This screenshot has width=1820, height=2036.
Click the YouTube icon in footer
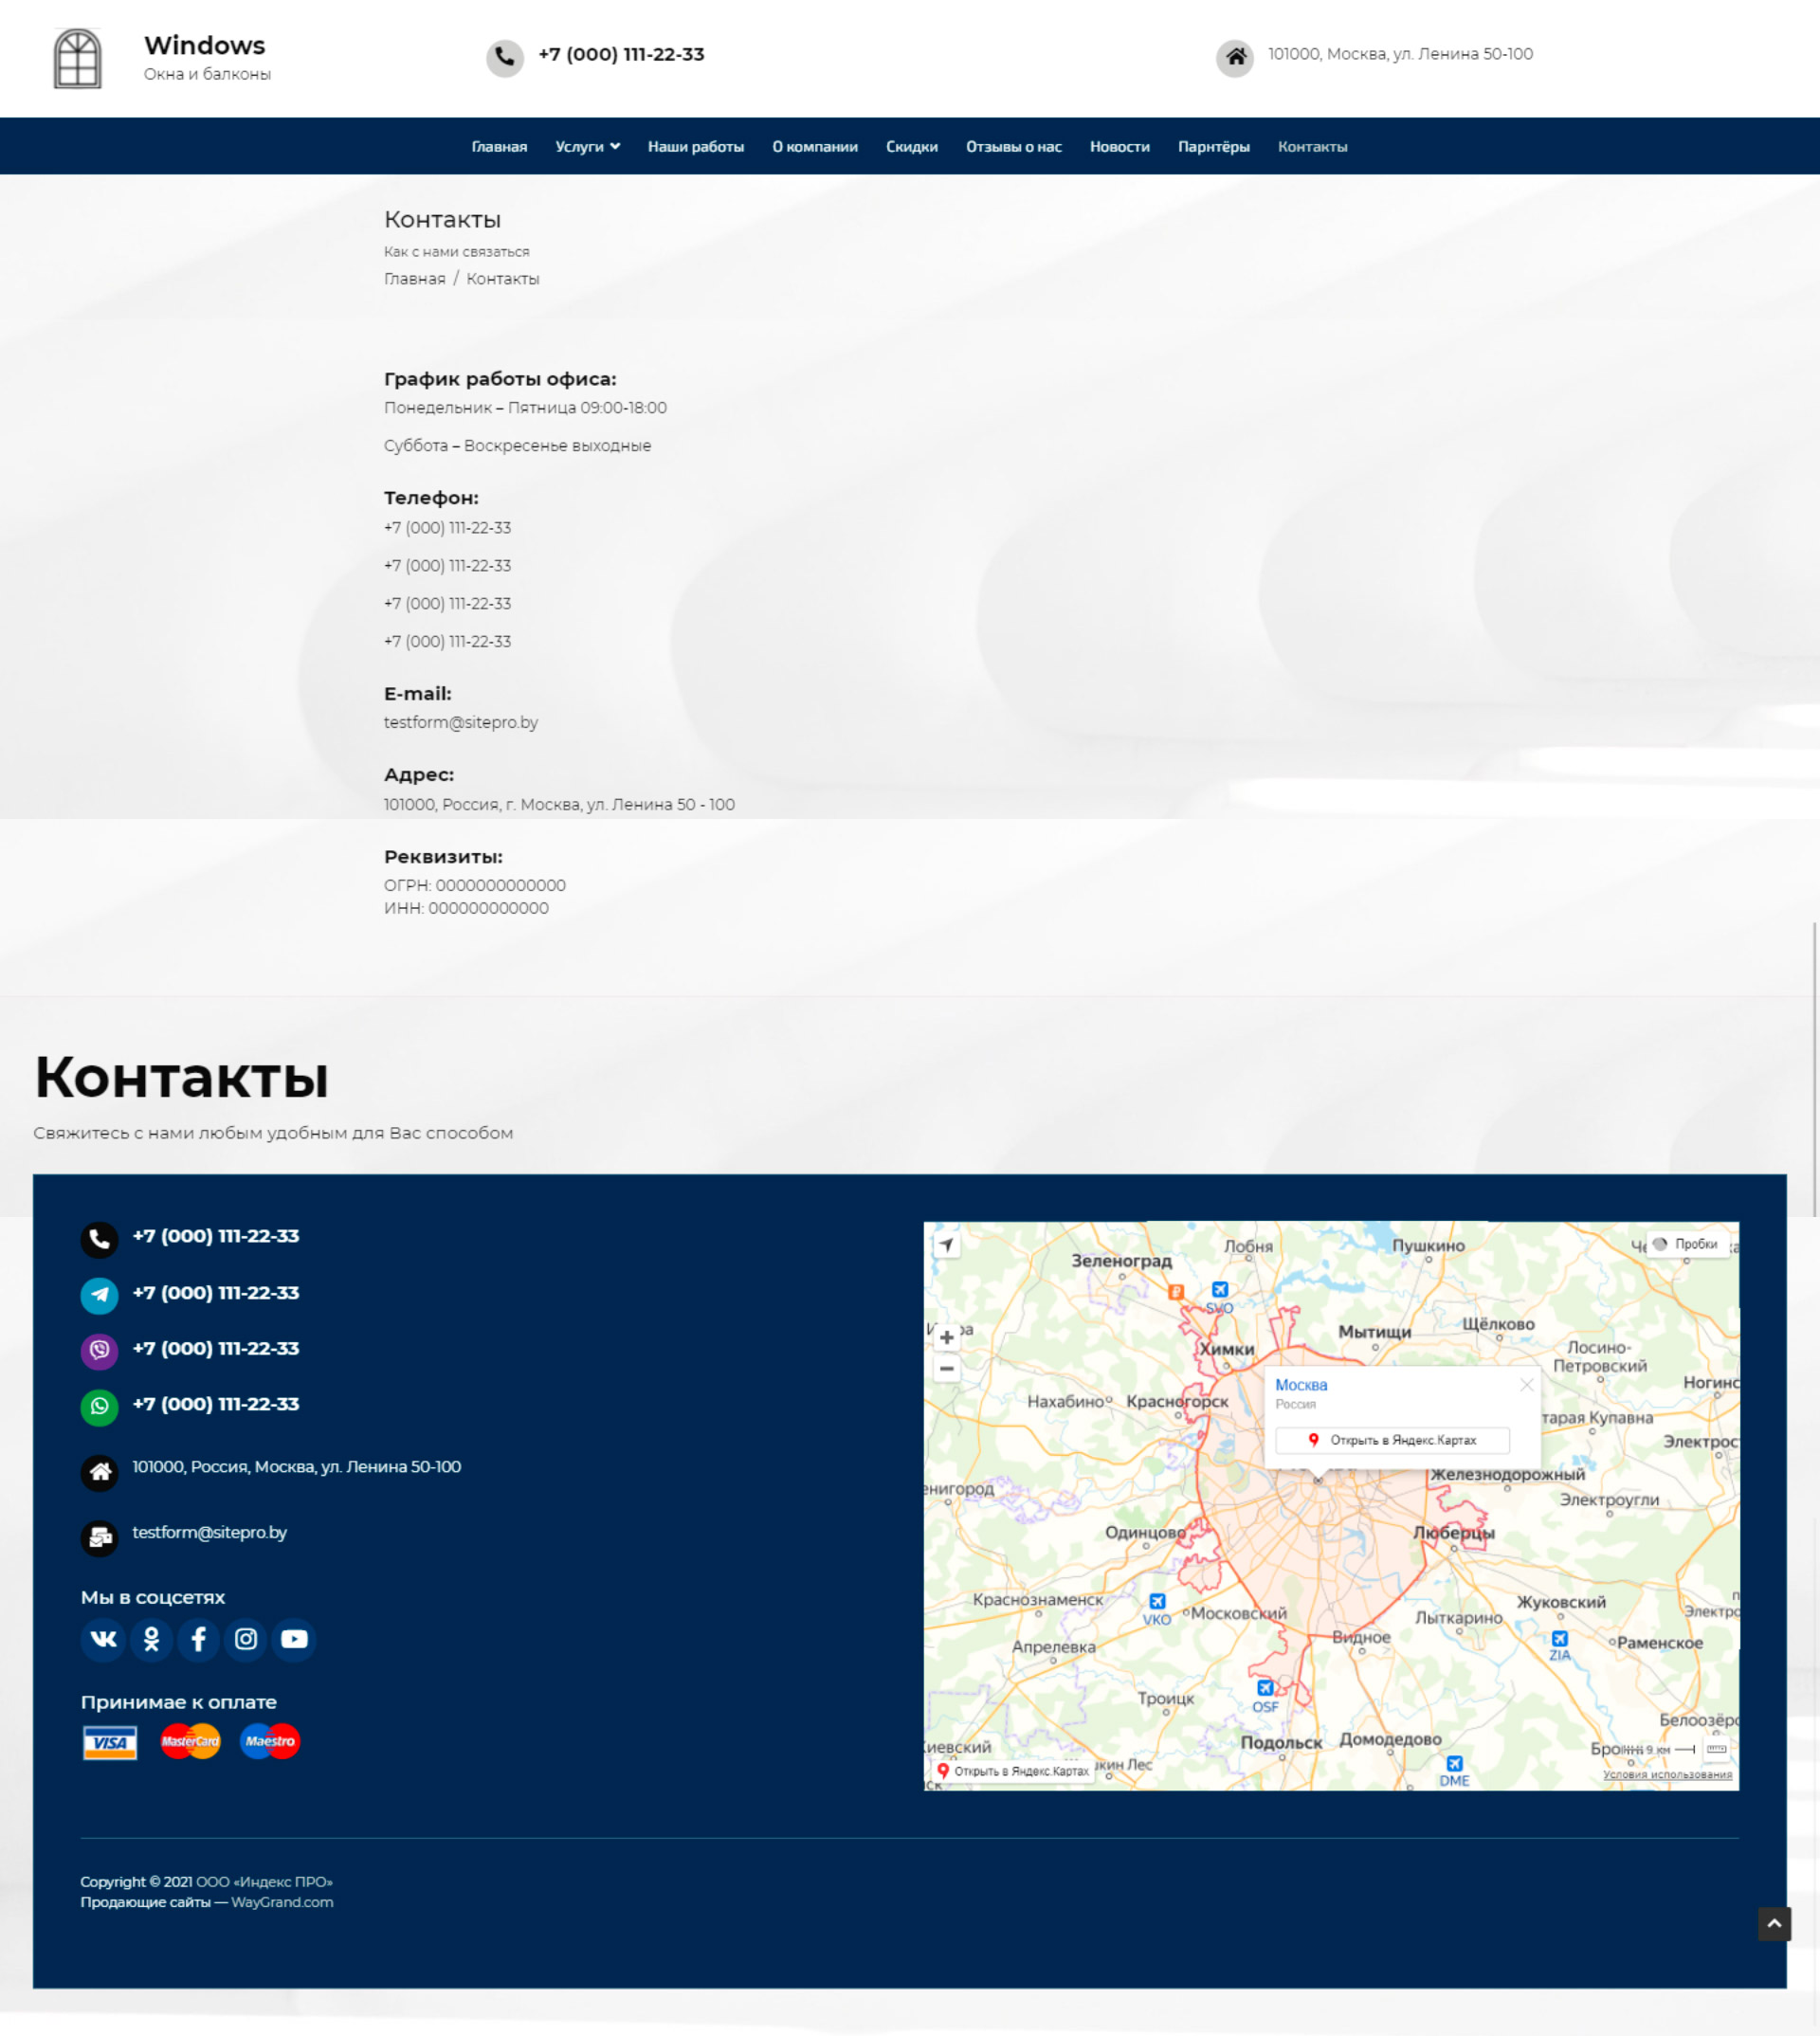294,1639
